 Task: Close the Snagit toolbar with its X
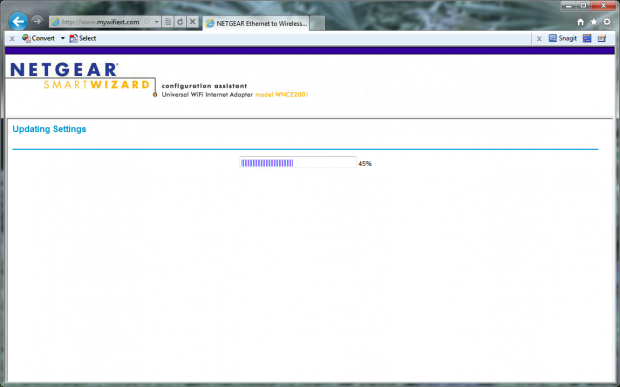click(539, 39)
